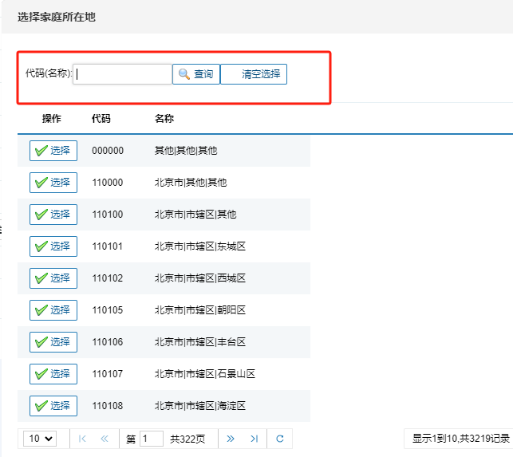Open the page size dropdown showing 10
The width and height of the screenshot is (513, 458).
pyautogui.click(x=40, y=438)
